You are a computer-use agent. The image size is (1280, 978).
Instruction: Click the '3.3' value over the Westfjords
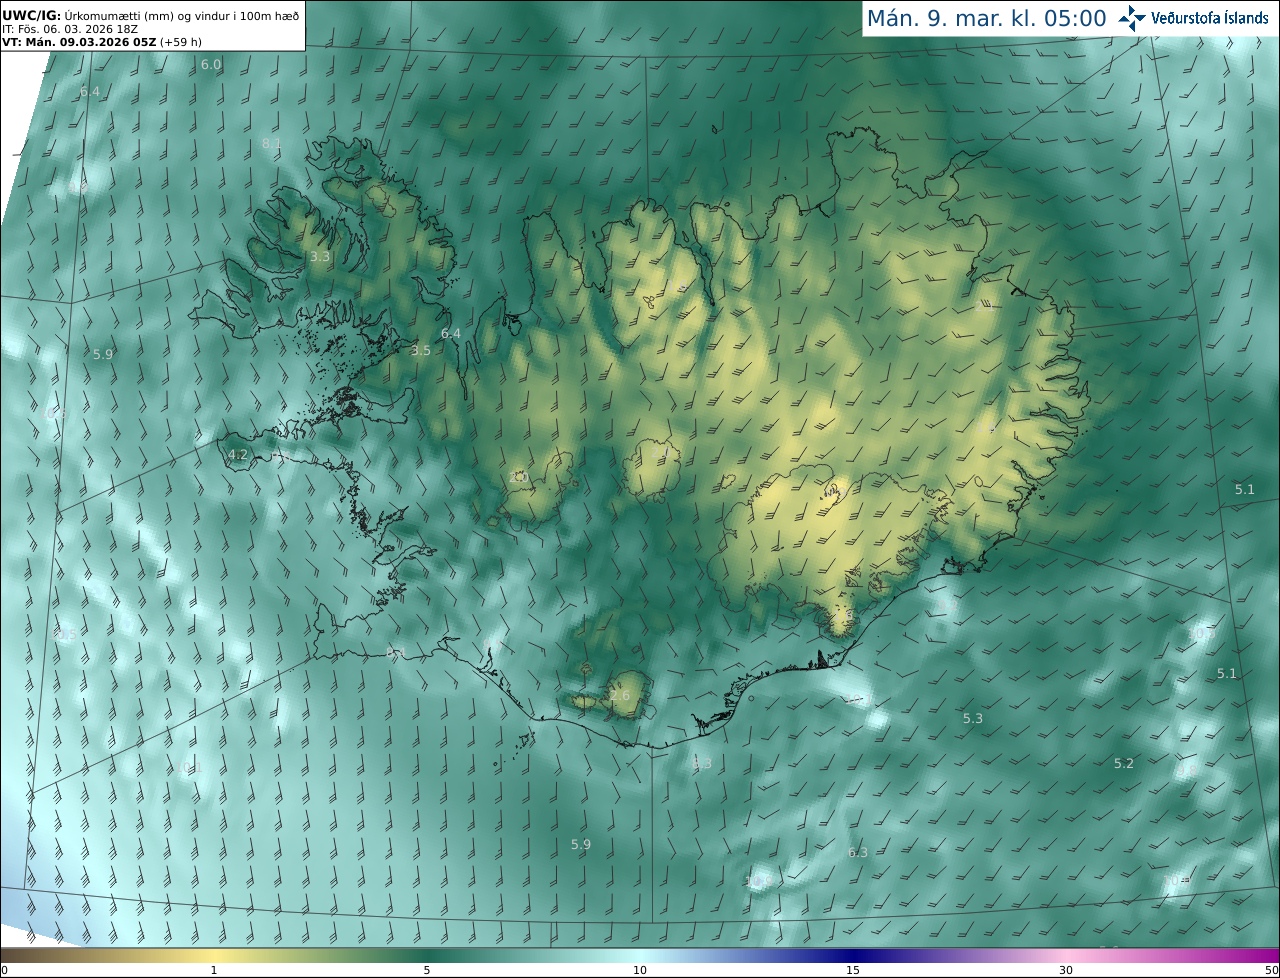coord(320,257)
